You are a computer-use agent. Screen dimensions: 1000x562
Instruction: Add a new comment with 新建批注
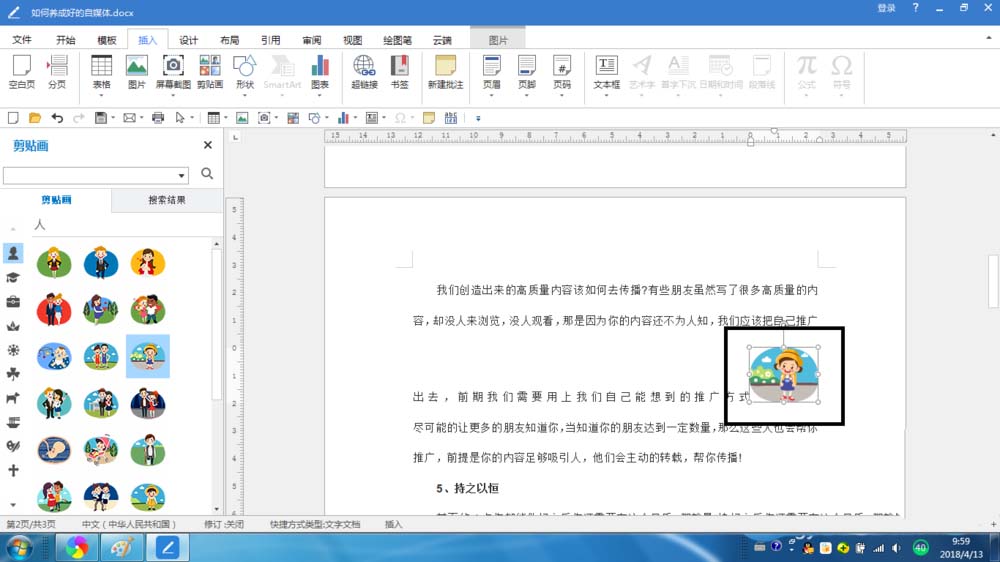445,72
